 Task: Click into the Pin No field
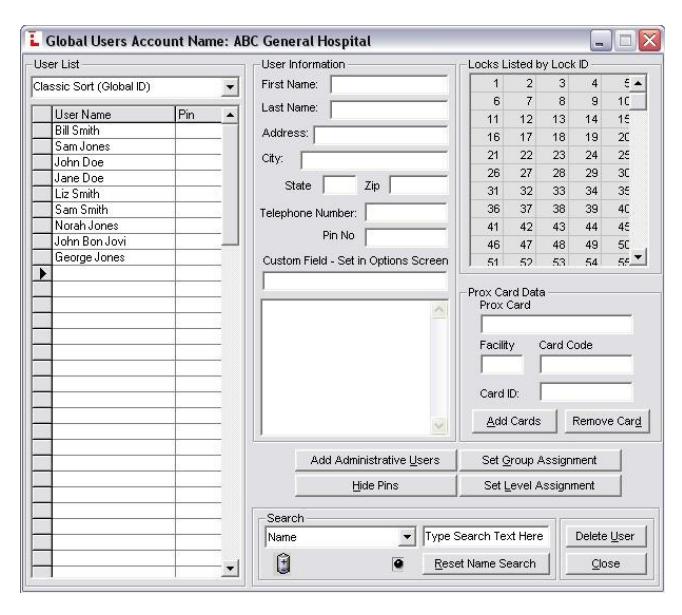pyautogui.click(x=406, y=237)
